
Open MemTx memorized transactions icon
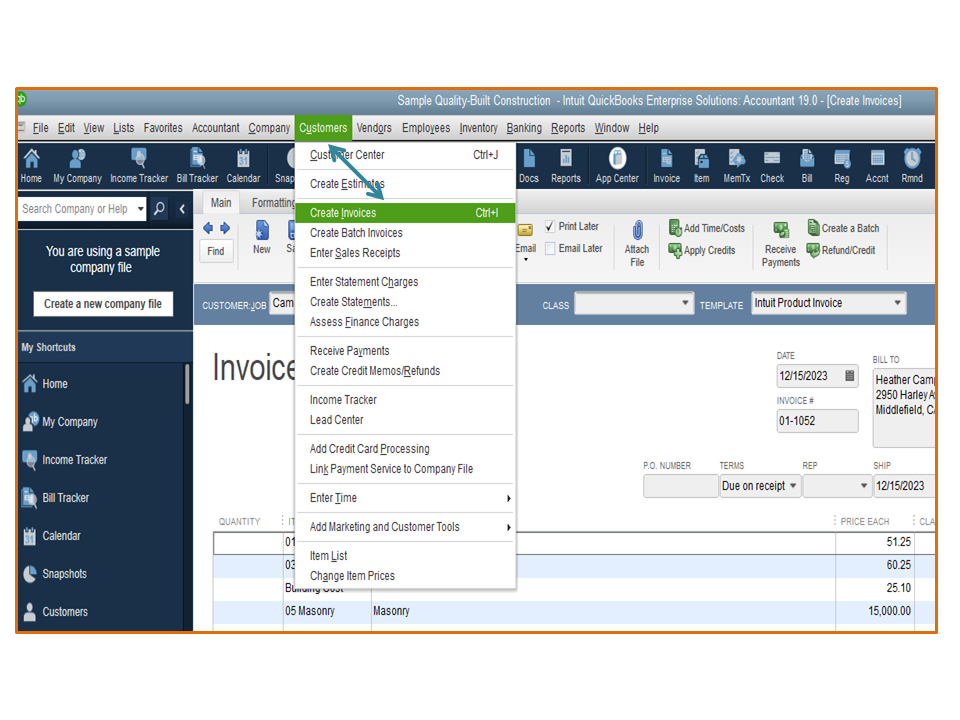pyautogui.click(x=737, y=166)
